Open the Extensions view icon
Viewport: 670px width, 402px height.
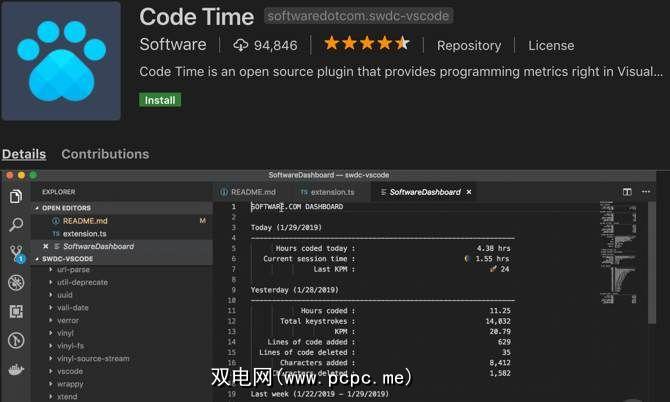tap(16, 311)
